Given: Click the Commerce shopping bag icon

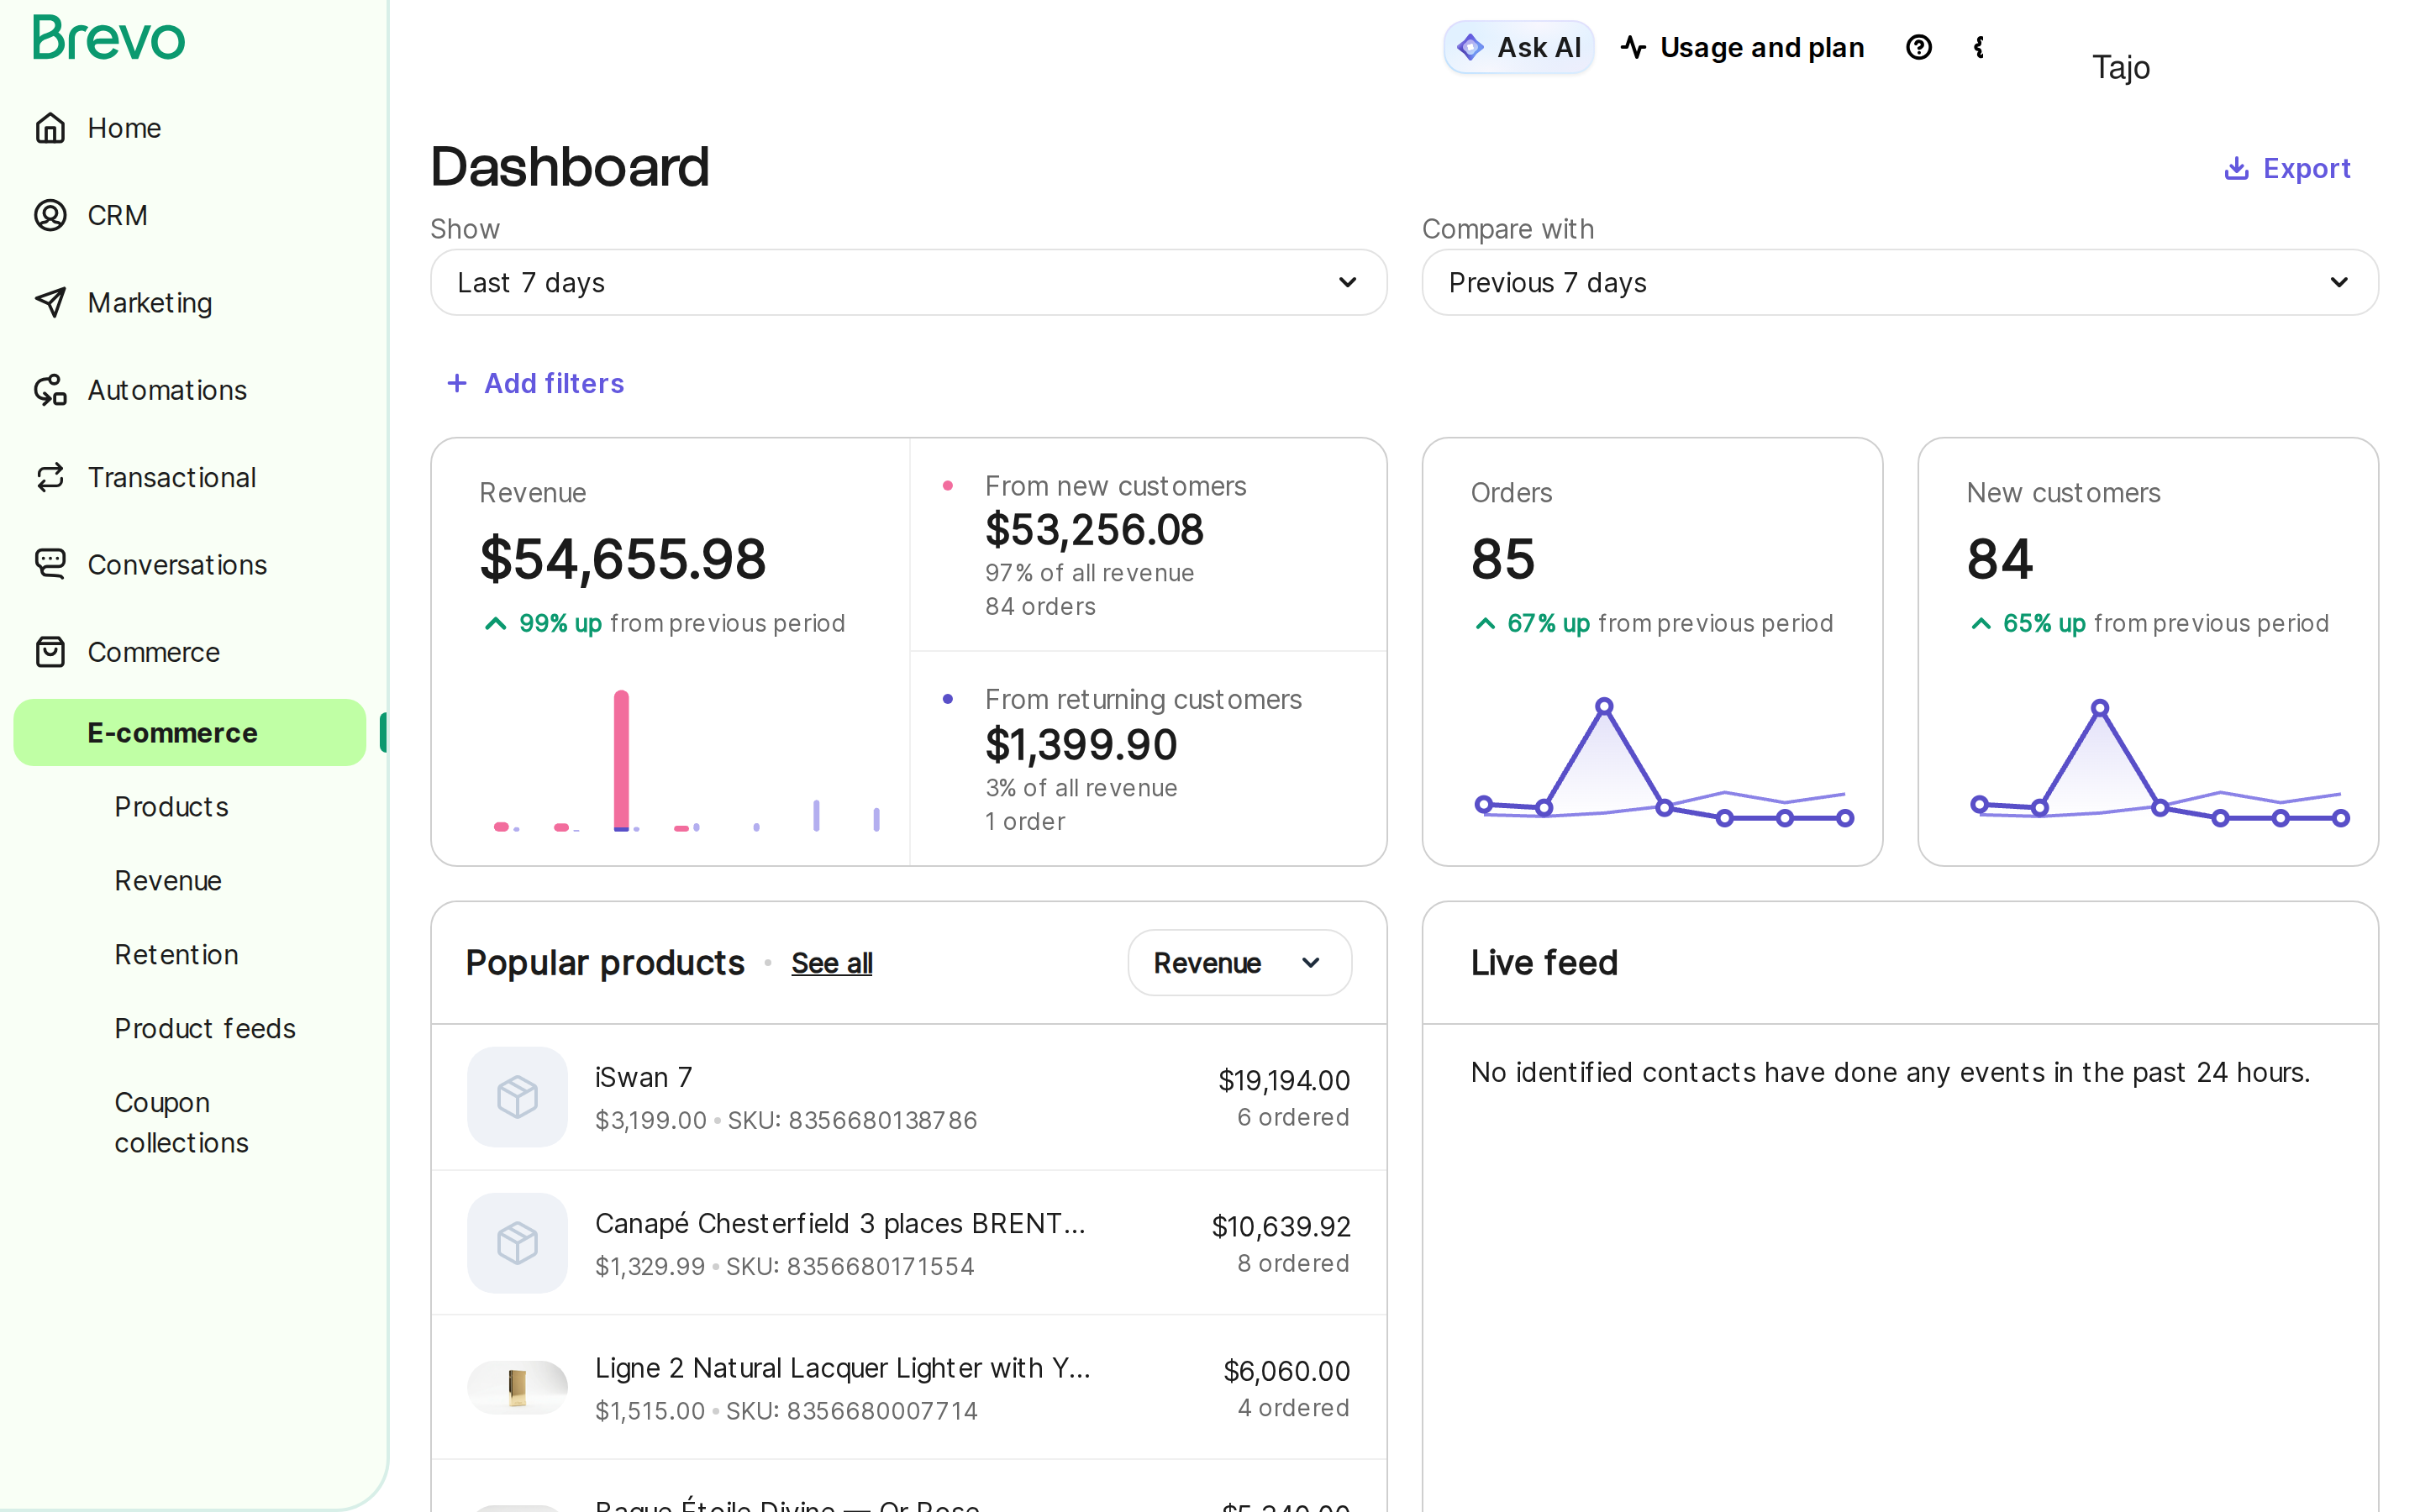Looking at the screenshot, I should [50, 652].
